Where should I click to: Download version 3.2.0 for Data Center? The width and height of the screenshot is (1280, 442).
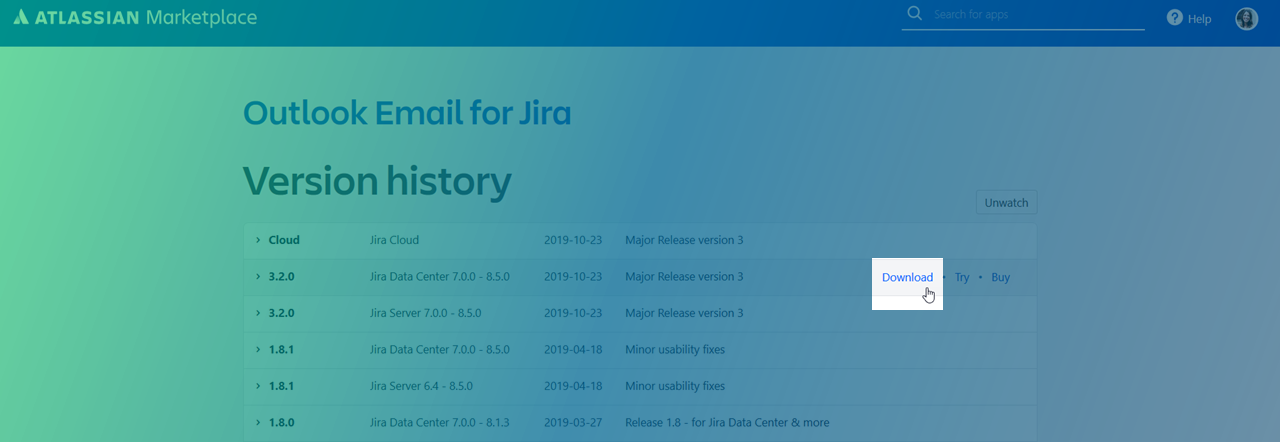coord(907,277)
